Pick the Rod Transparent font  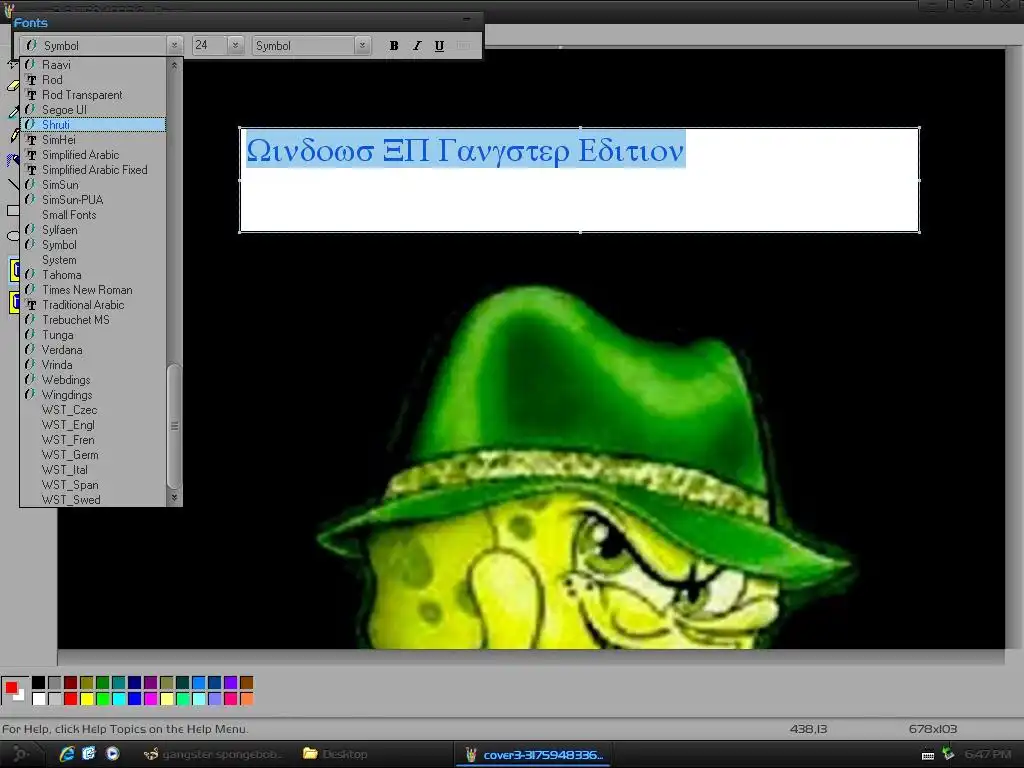tap(93, 95)
